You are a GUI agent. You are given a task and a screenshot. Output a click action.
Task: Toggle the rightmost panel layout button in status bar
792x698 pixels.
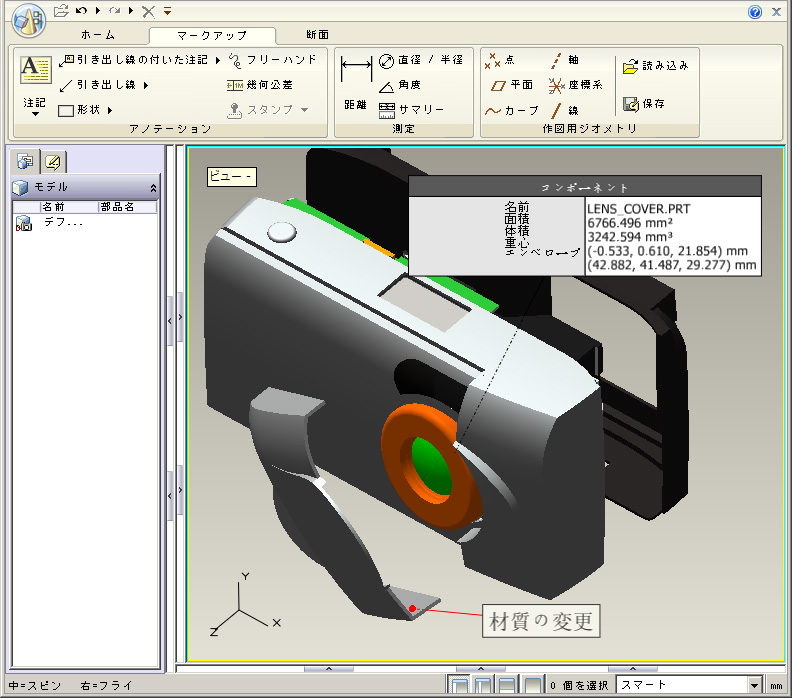click(533, 685)
